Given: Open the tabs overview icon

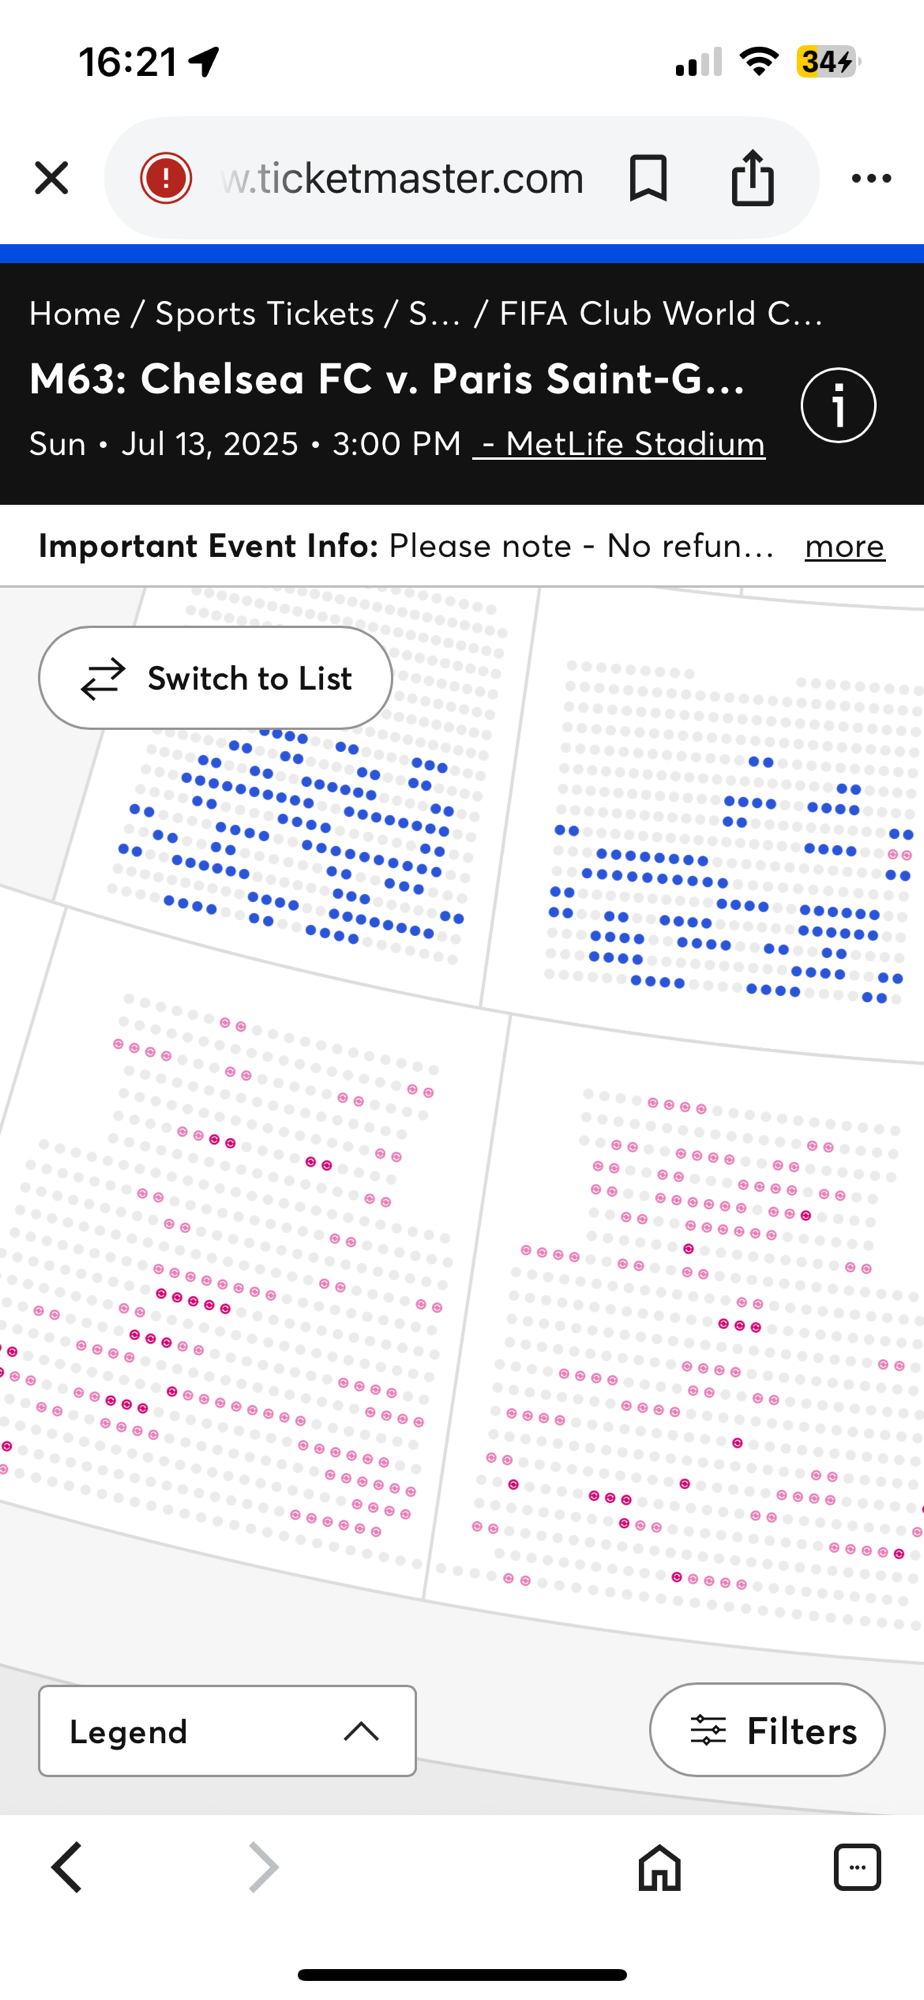Looking at the screenshot, I should tap(857, 1867).
